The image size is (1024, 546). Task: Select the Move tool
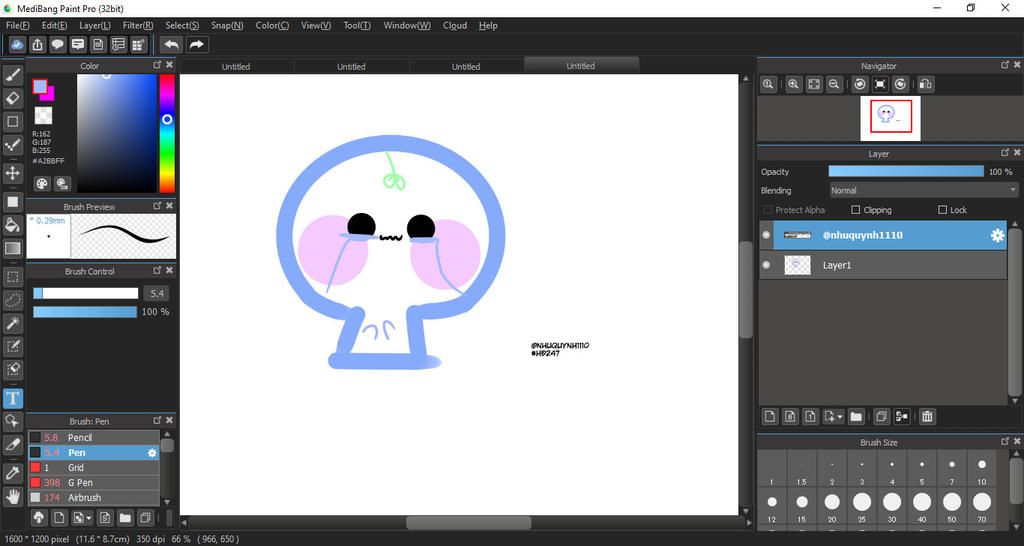[x=12, y=173]
